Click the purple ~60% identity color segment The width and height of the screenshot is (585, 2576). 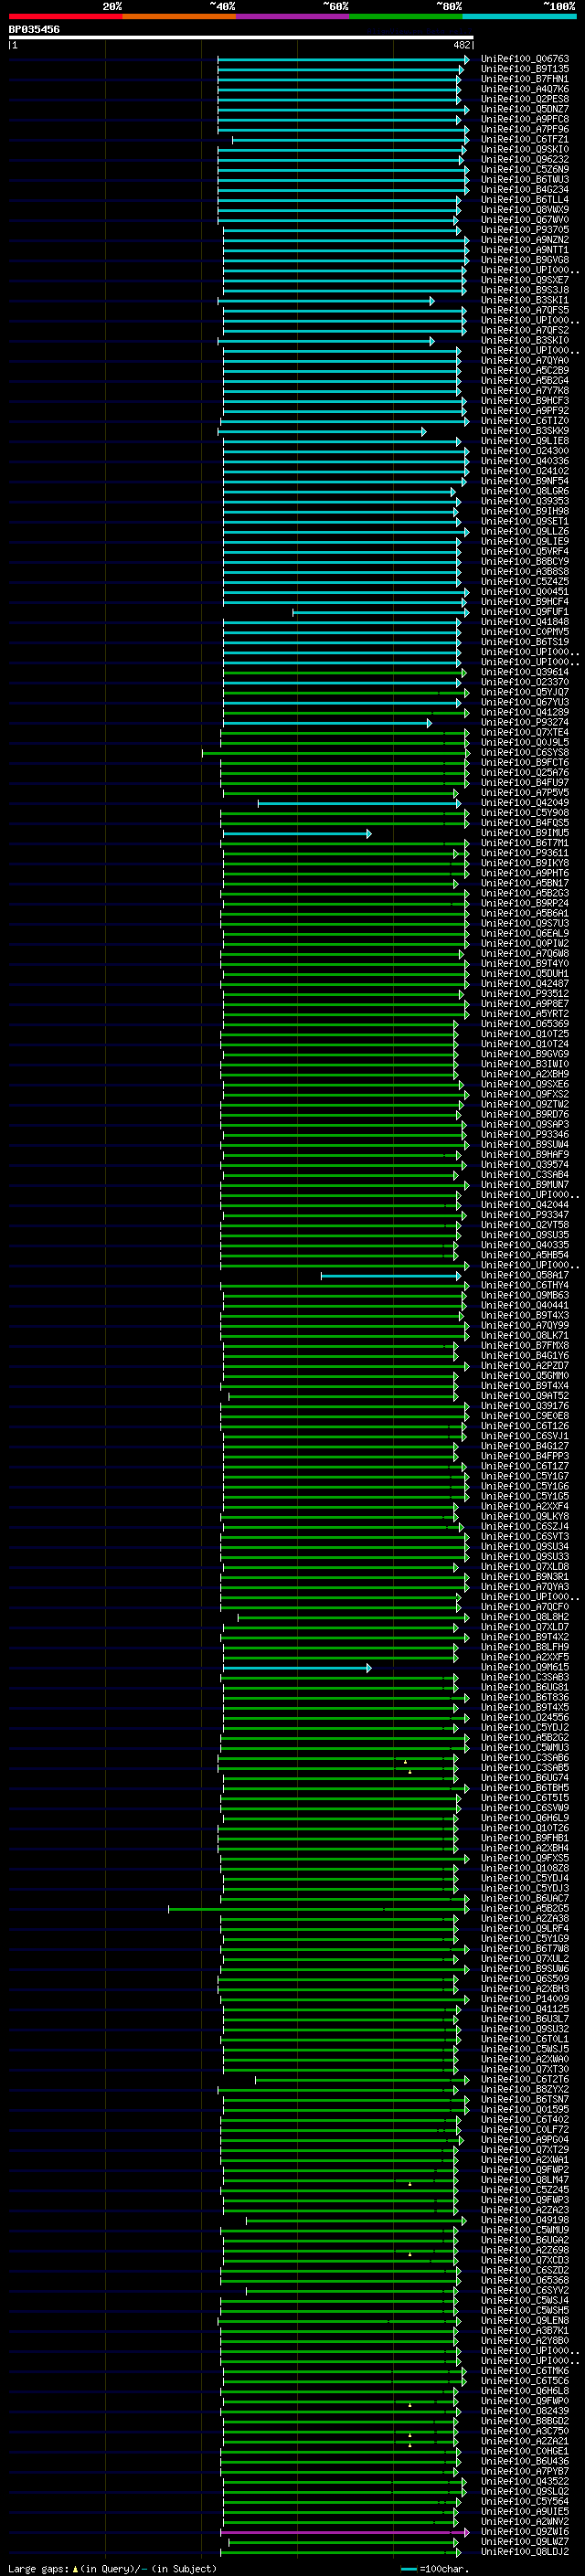point(292,16)
